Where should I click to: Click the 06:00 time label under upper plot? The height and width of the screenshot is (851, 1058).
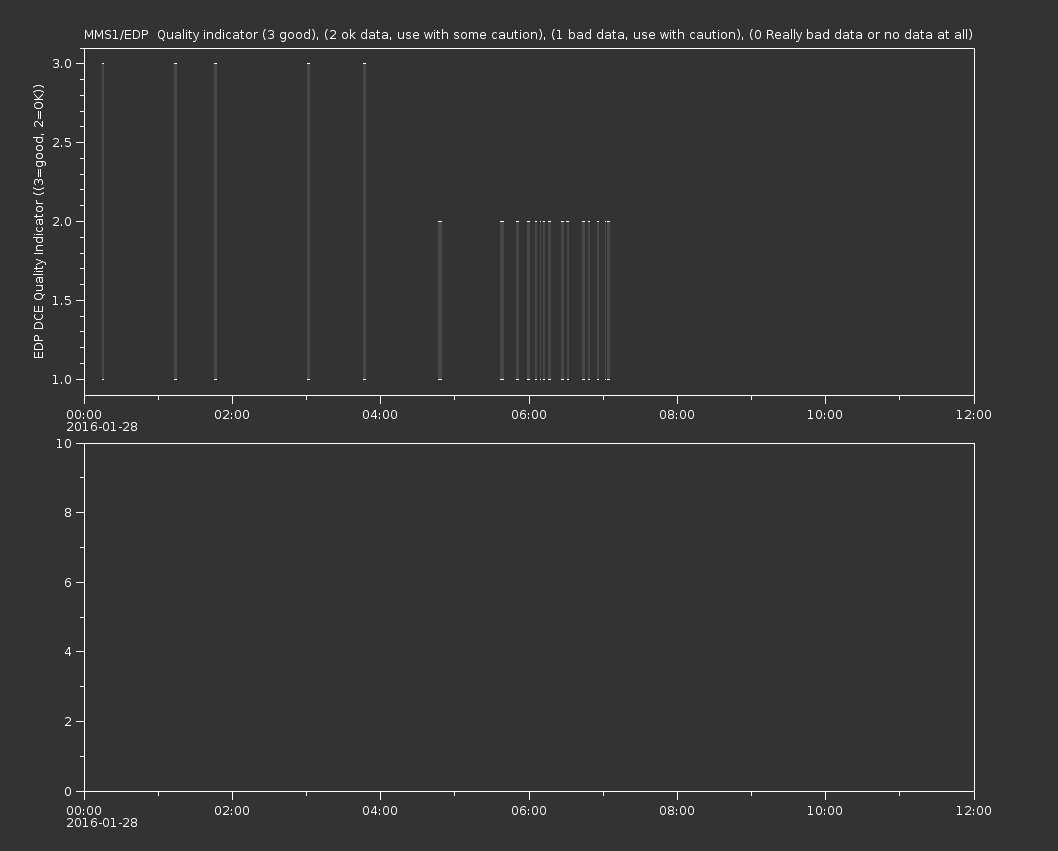(x=528, y=414)
